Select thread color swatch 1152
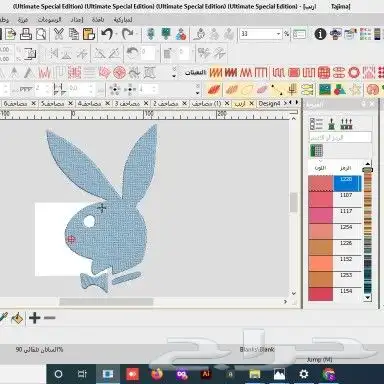384x384 pixels. point(320,264)
